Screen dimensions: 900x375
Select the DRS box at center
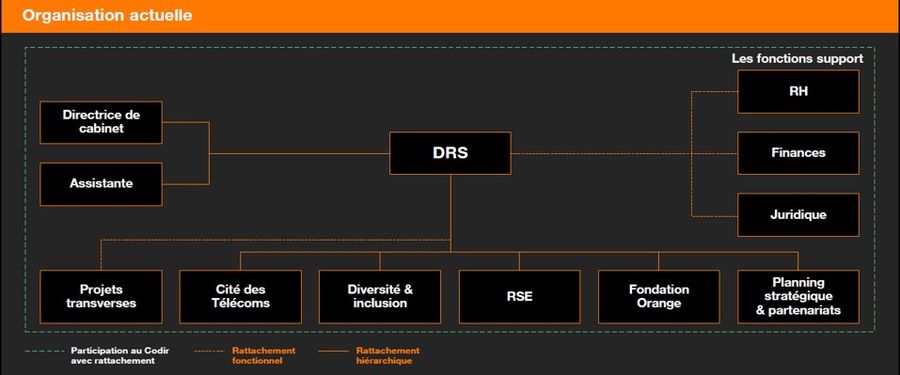[x=450, y=153]
